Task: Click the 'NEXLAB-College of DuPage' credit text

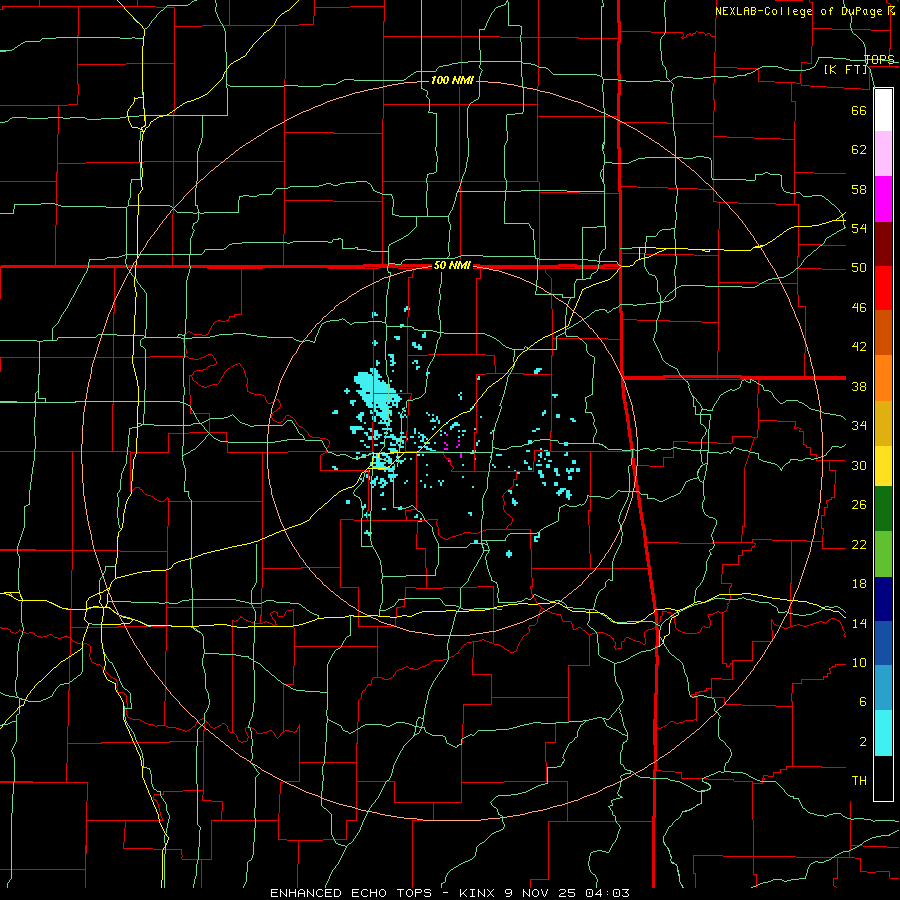Action: 799,11
